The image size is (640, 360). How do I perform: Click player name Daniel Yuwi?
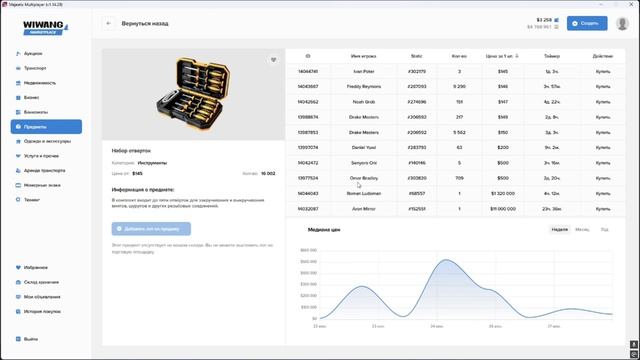pos(364,148)
